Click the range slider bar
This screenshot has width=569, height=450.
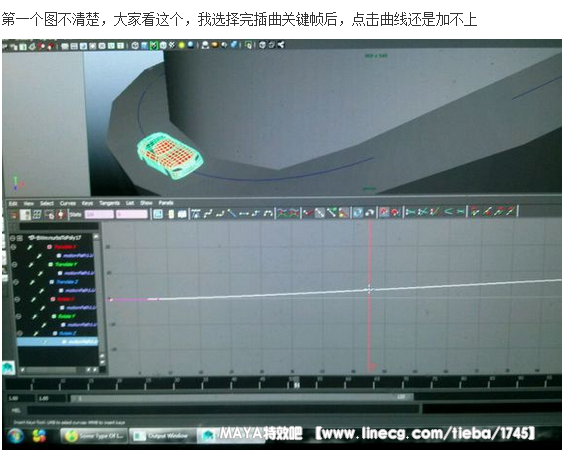click(x=242, y=398)
